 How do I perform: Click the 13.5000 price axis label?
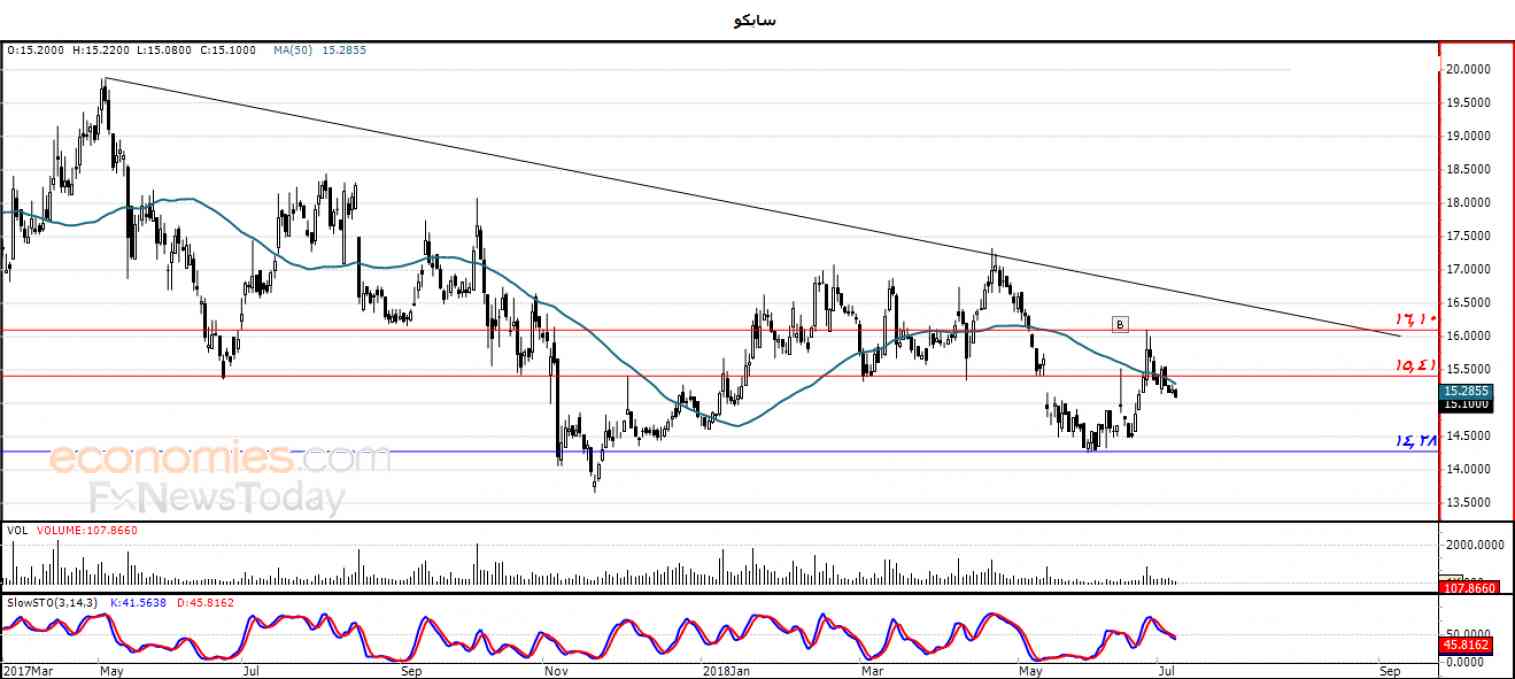coord(1469,503)
